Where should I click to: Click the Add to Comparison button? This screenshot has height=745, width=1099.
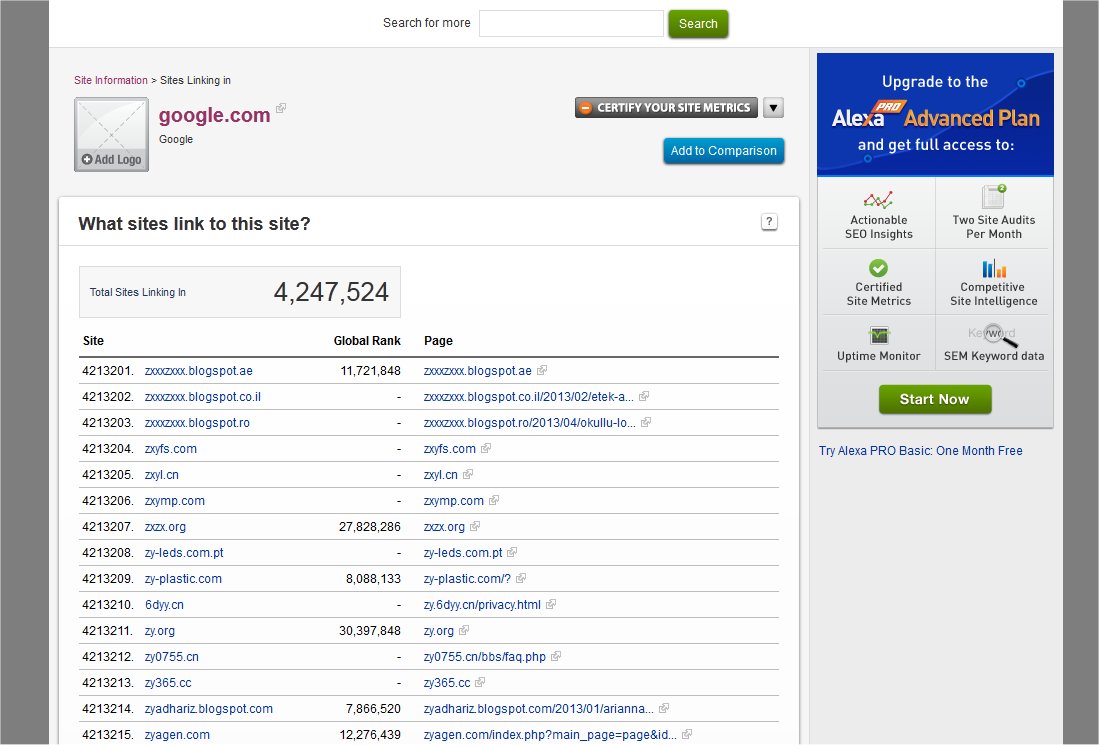tap(723, 151)
